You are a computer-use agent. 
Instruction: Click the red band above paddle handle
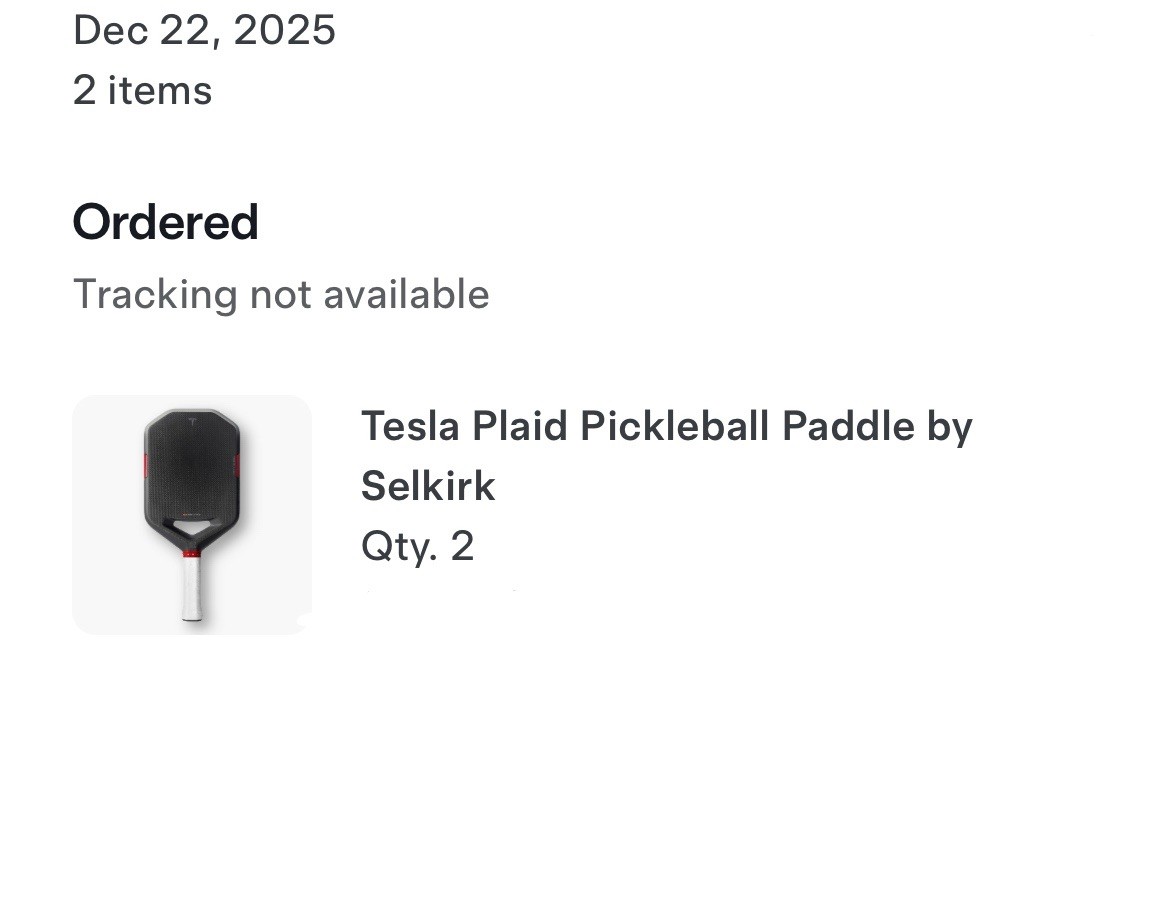pos(192,553)
